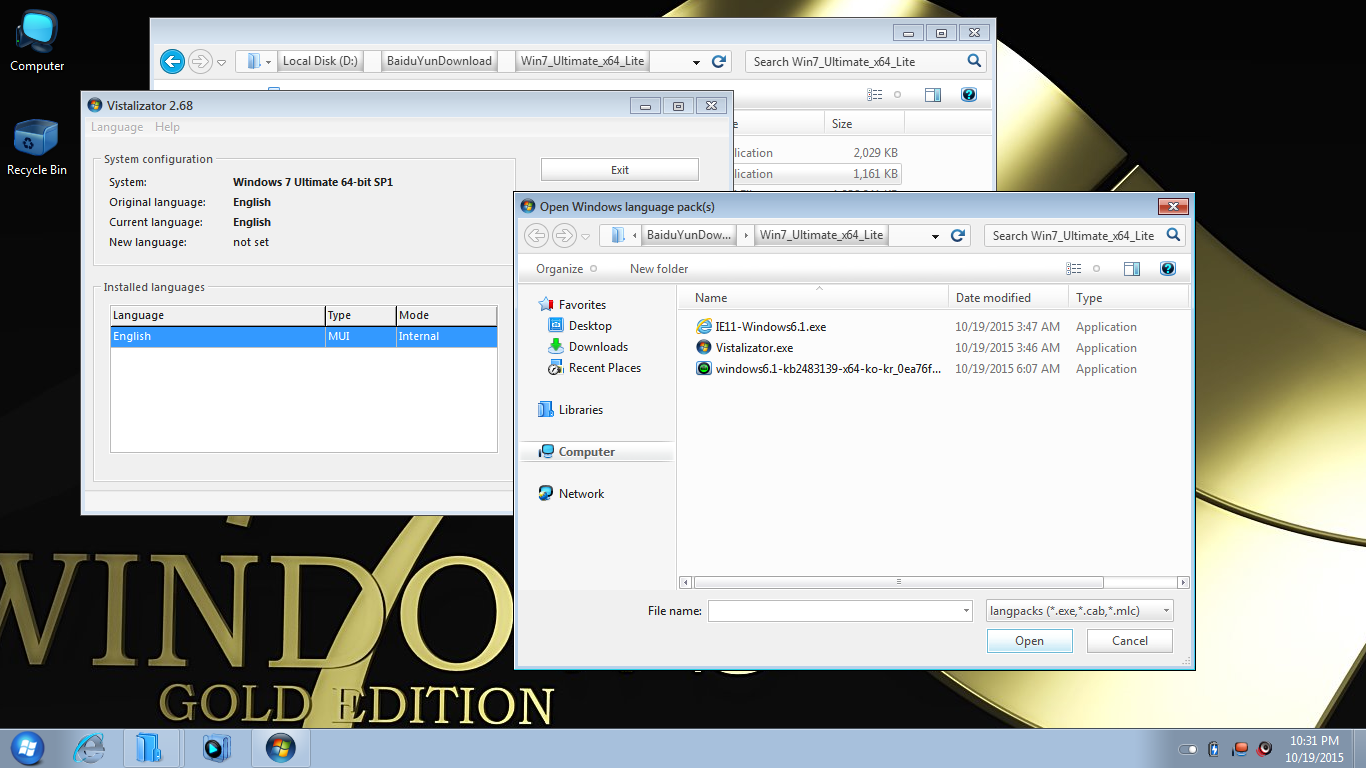
Task: Click view options arrow in Open dialog
Action: pyautogui.click(x=1096, y=269)
